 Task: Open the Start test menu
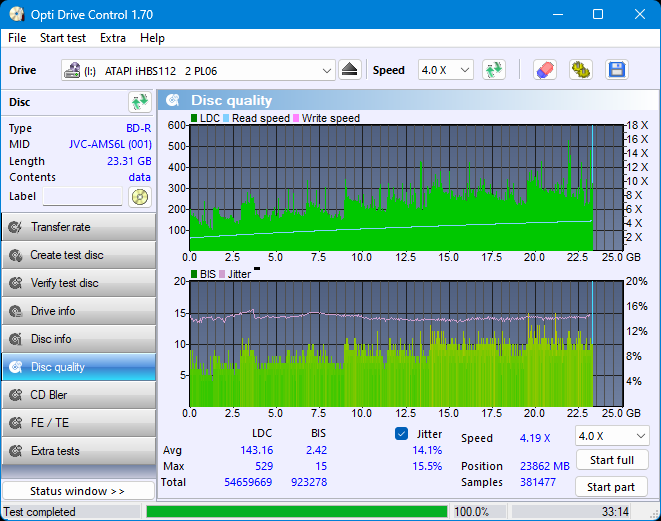point(63,38)
